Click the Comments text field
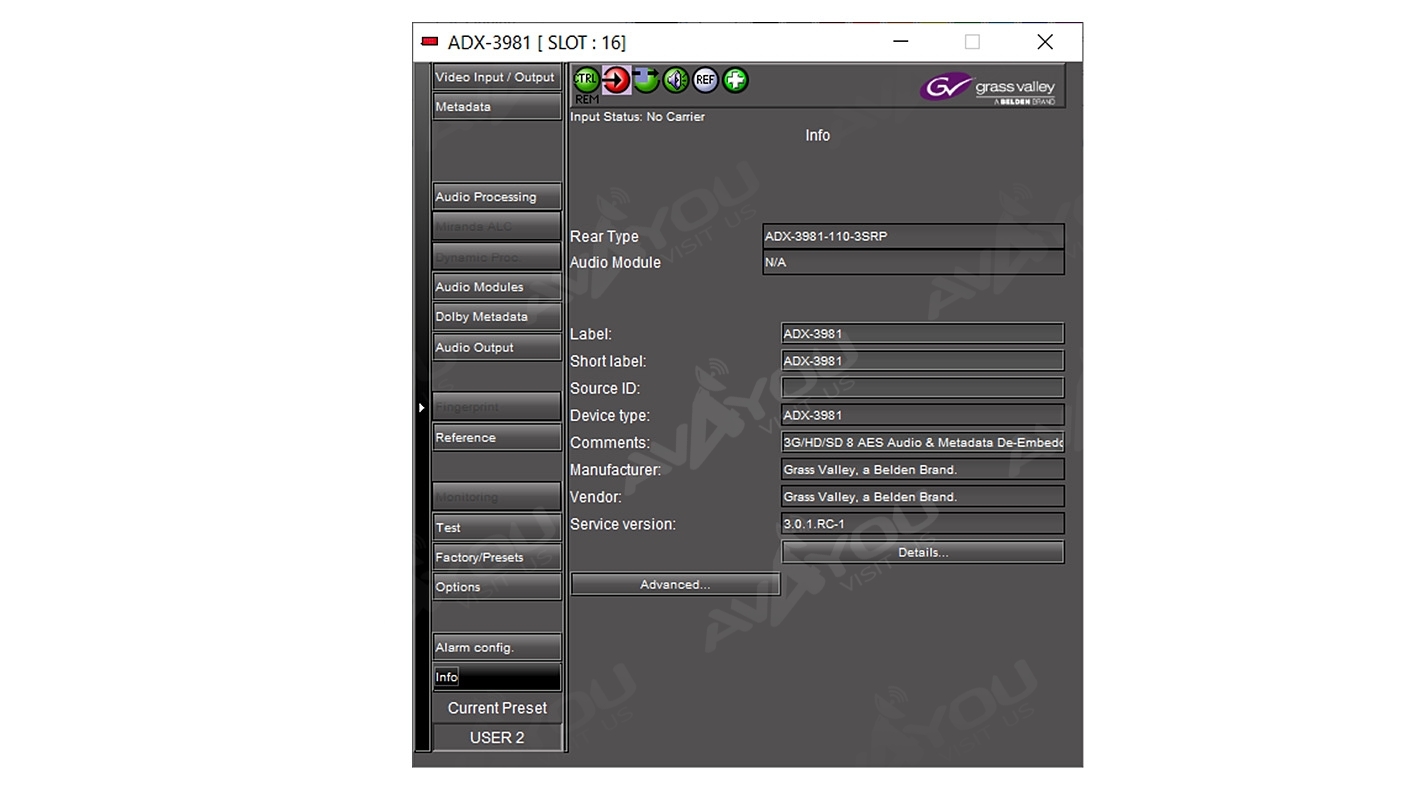1422x800 pixels. (x=922, y=442)
